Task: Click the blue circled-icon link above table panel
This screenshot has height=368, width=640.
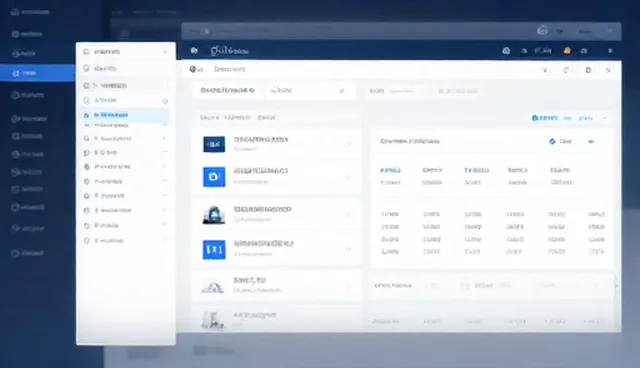Action: [544, 118]
